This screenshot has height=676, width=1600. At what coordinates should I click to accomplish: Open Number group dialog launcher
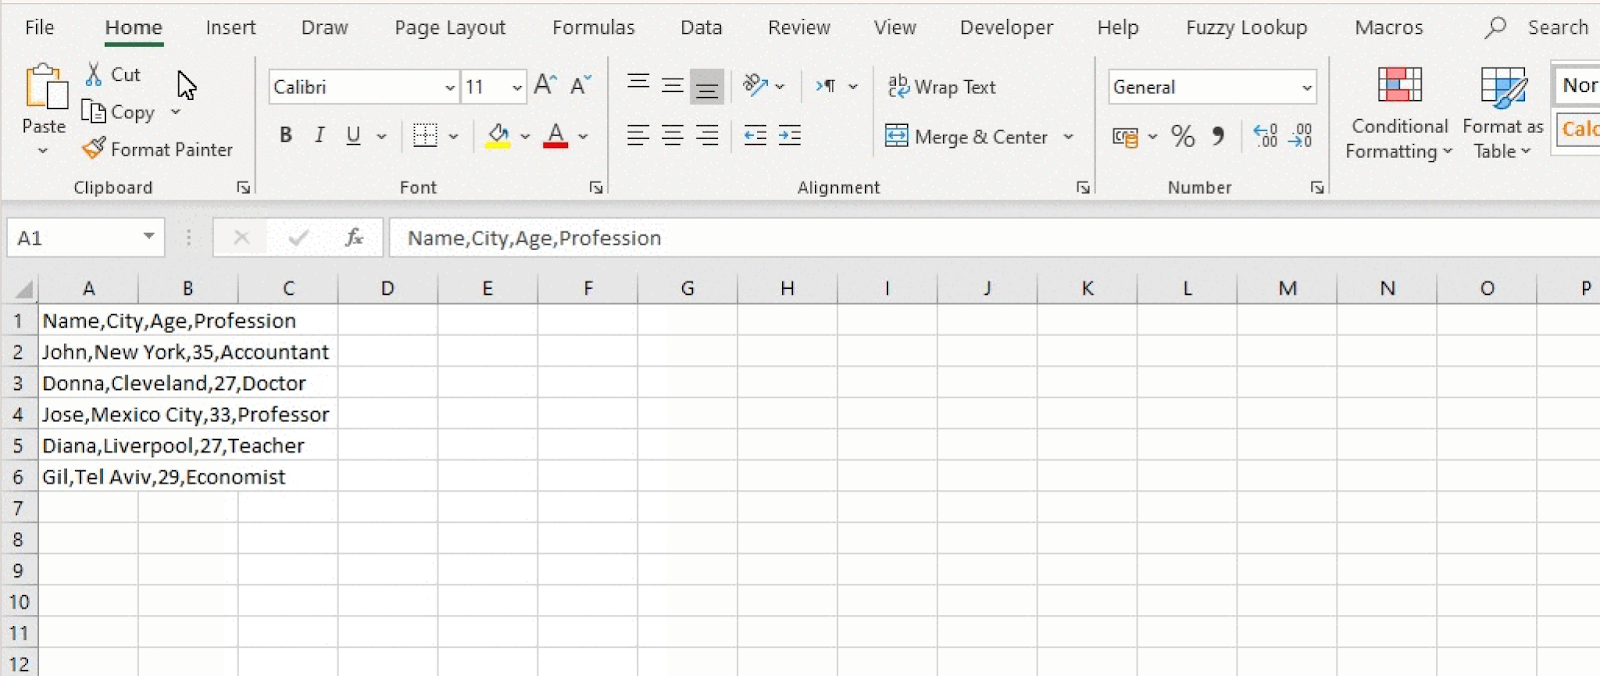pyautogui.click(x=1317, y=187)
